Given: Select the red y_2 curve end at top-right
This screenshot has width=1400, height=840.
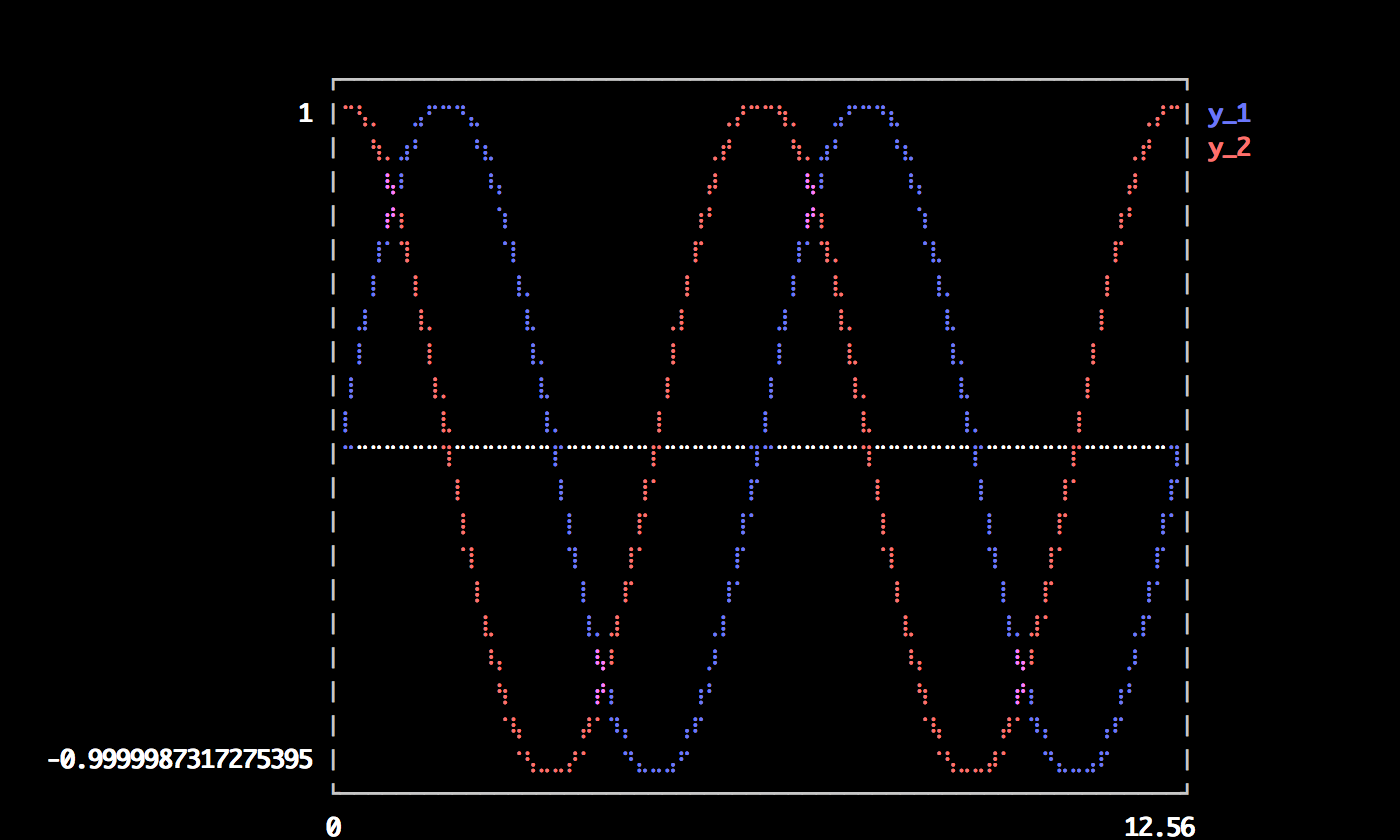Looking at the screenshot, I should pyautogui.click(x=1176, y=107).
